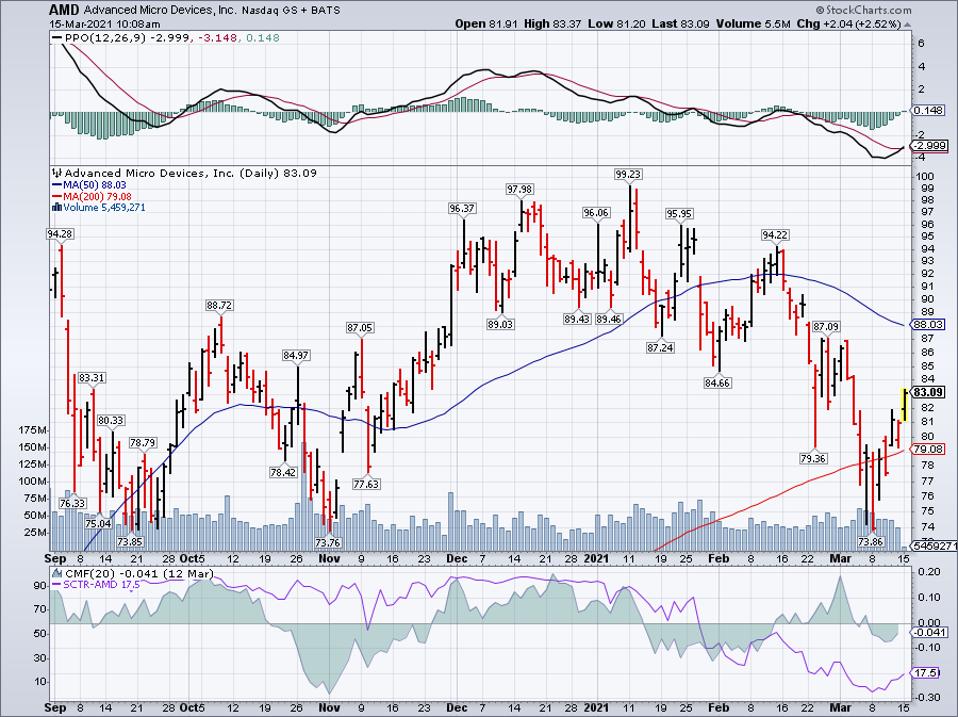Click the last price 83.09 axis tag
The height and width of the screenshot is (717, 958).
tap(927, 392)
